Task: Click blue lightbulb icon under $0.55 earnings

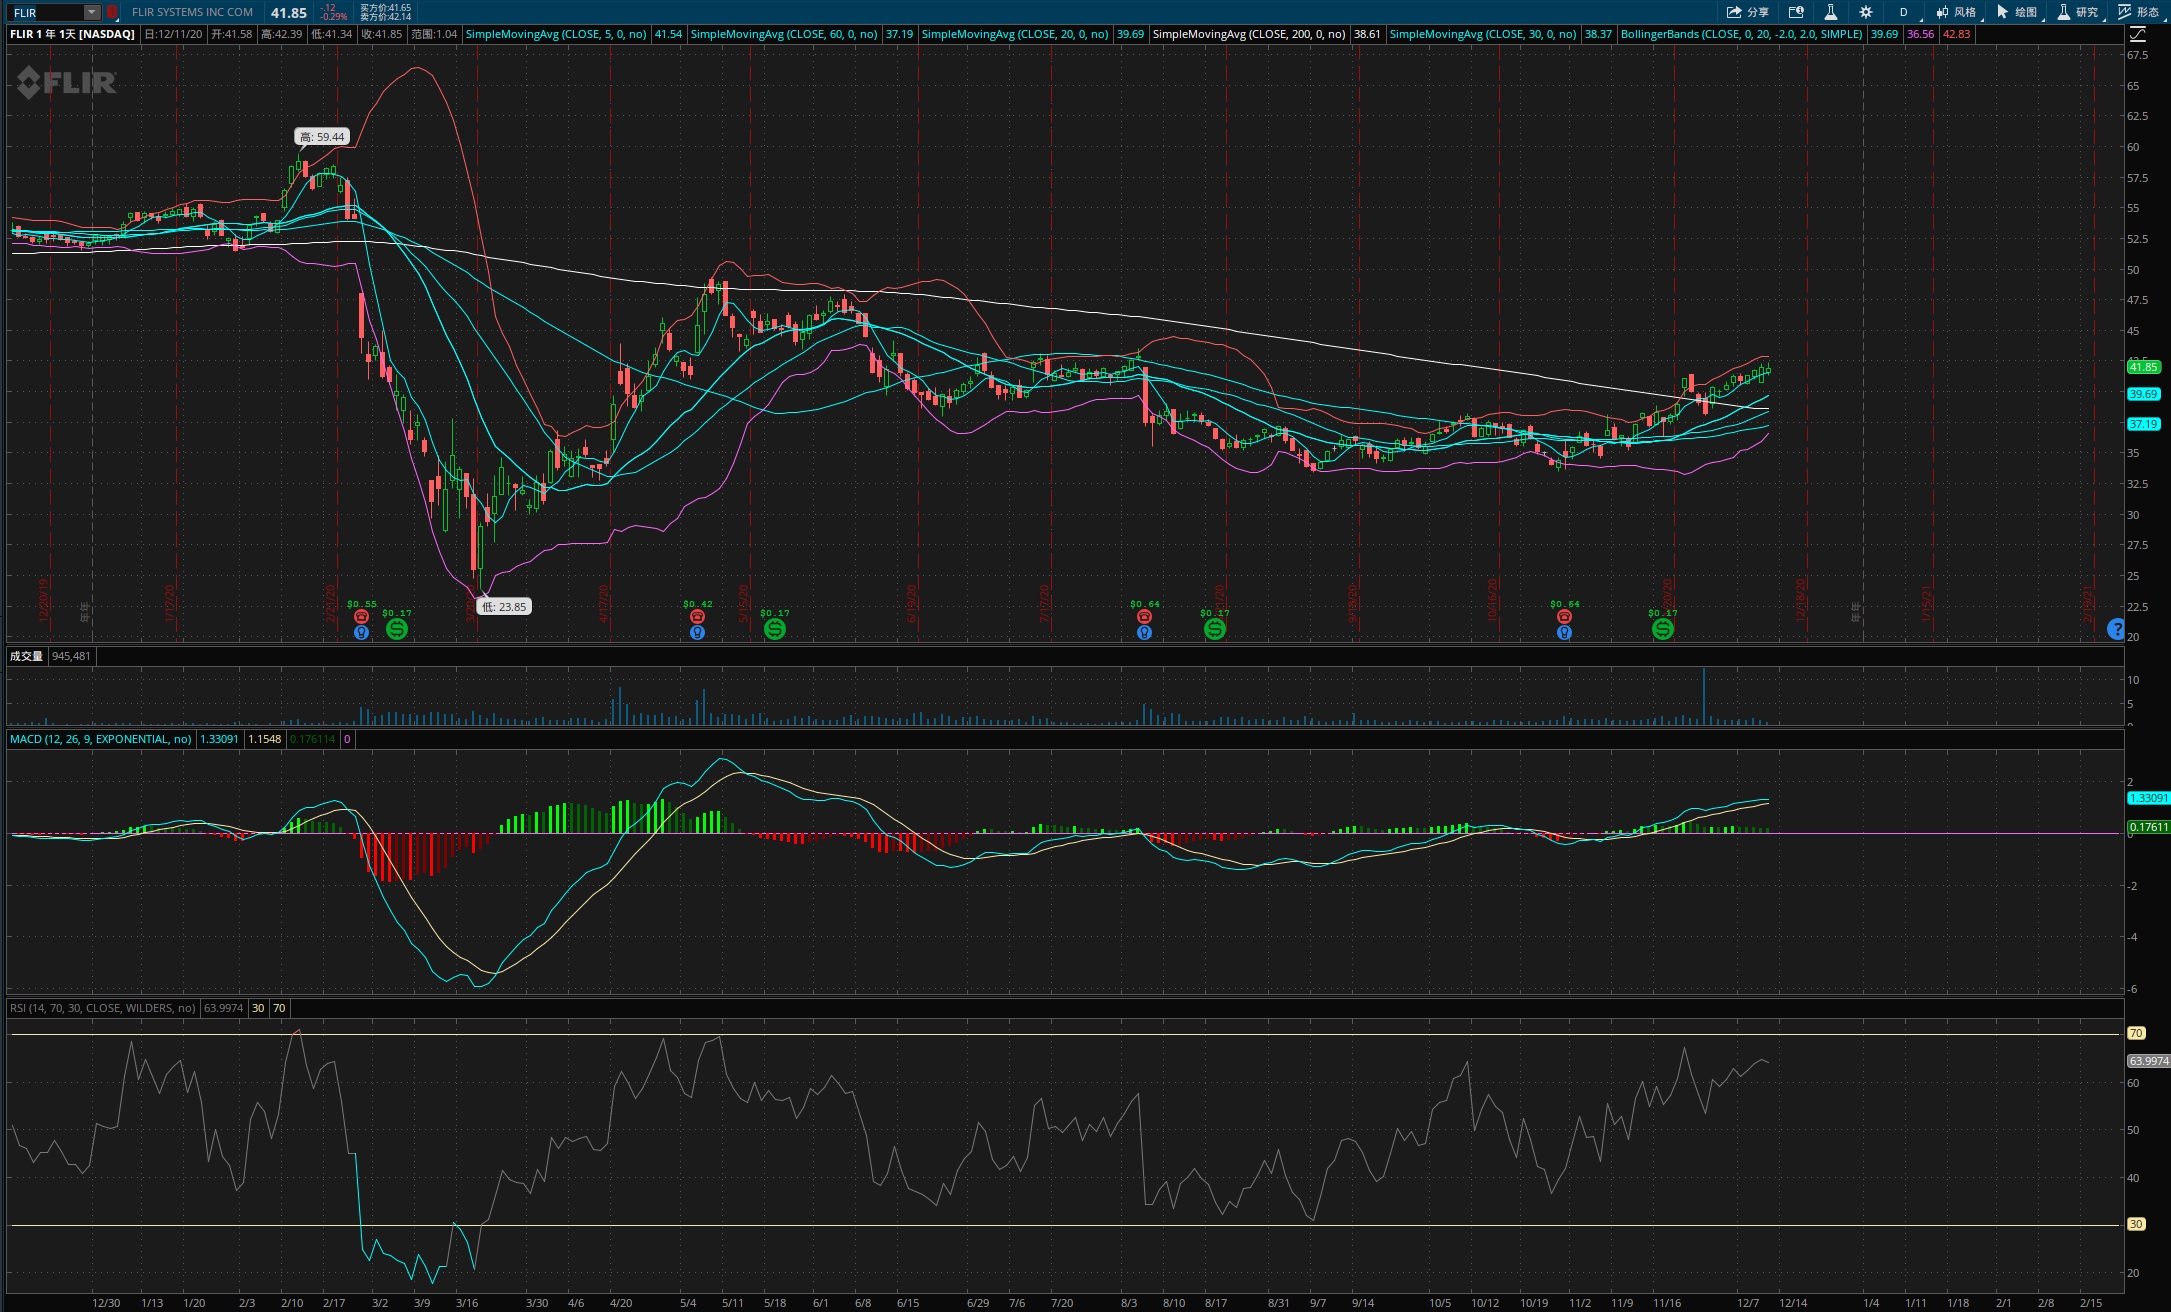Action: point(362,632)
